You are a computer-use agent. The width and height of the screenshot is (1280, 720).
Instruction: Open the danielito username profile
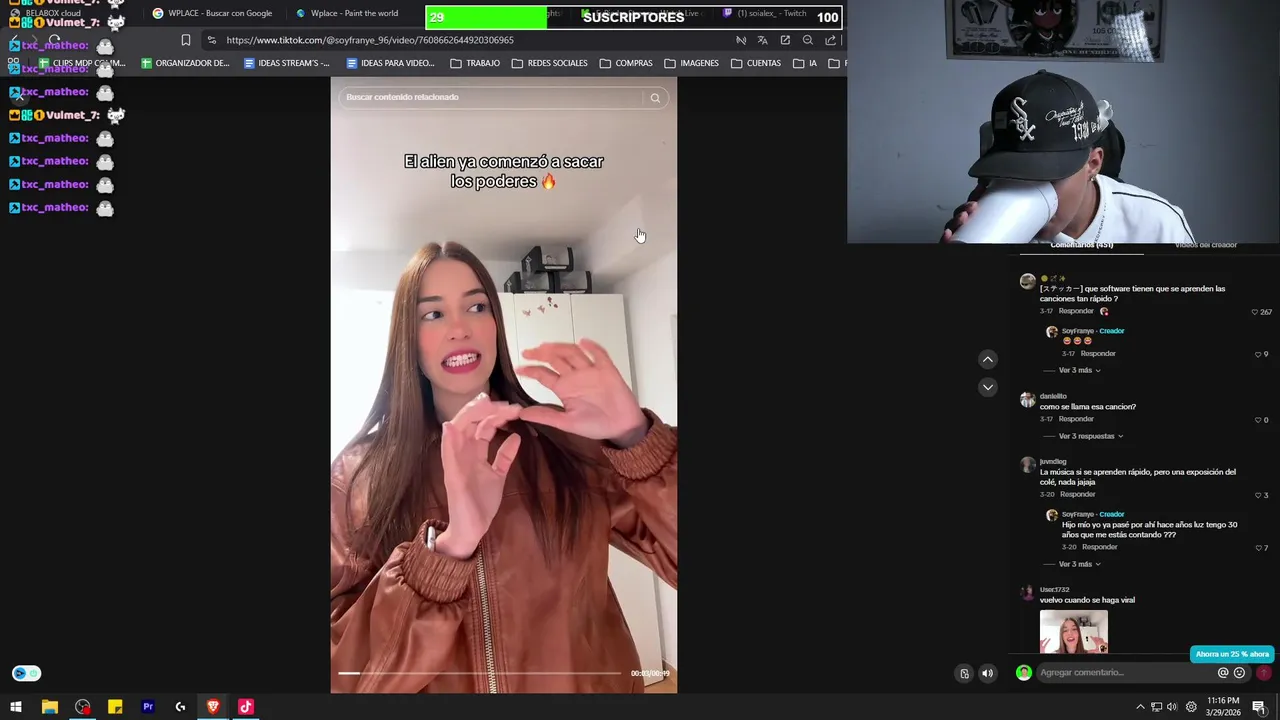(x=1053, y=396)
